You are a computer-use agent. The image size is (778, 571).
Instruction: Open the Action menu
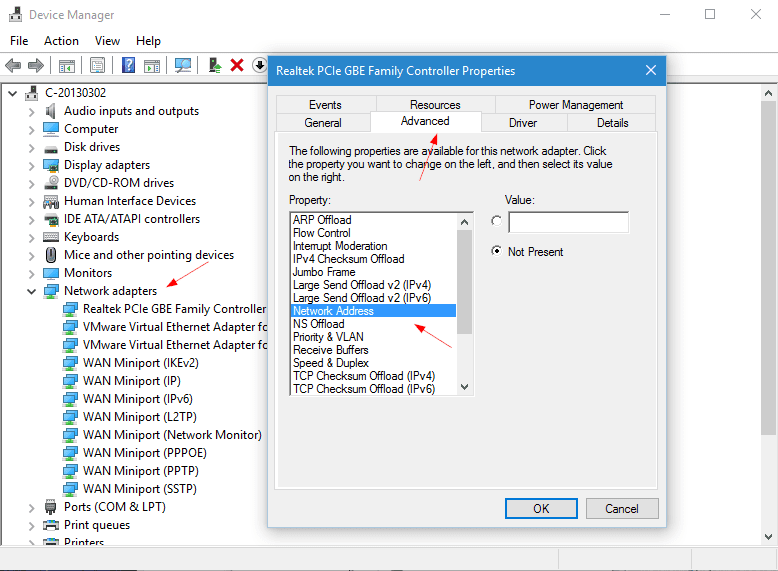pyautogui.click(x=61, y=41)
